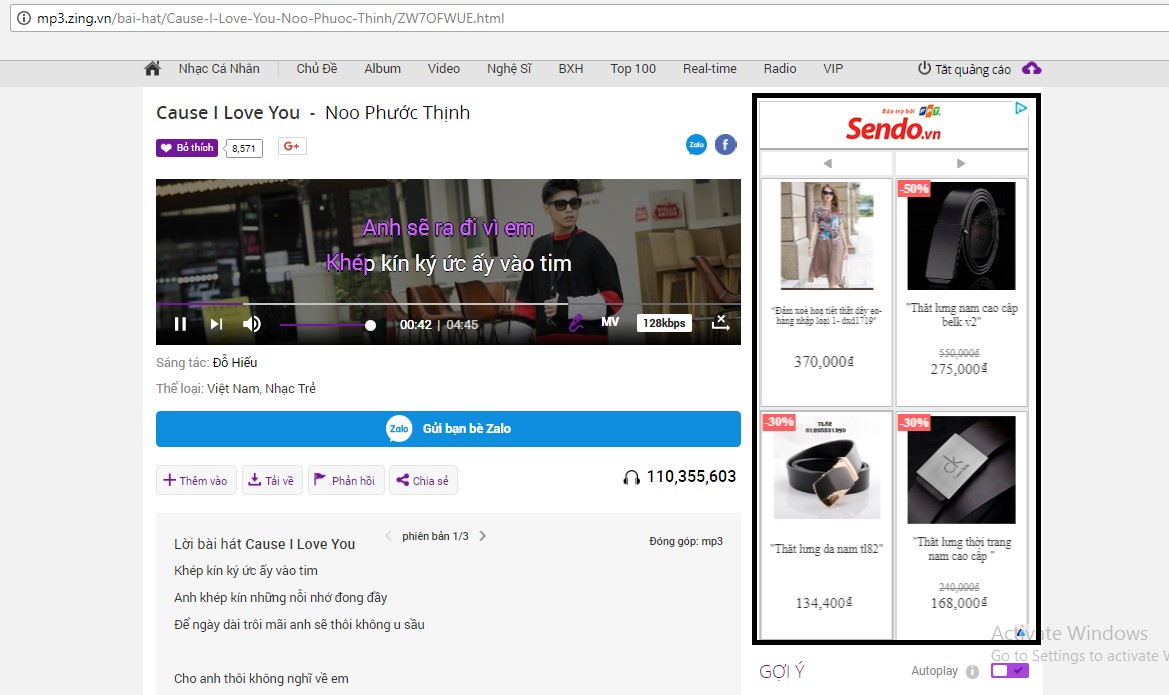Click the 8,571 like count
1169x695 pixels.
pos(244,148)
